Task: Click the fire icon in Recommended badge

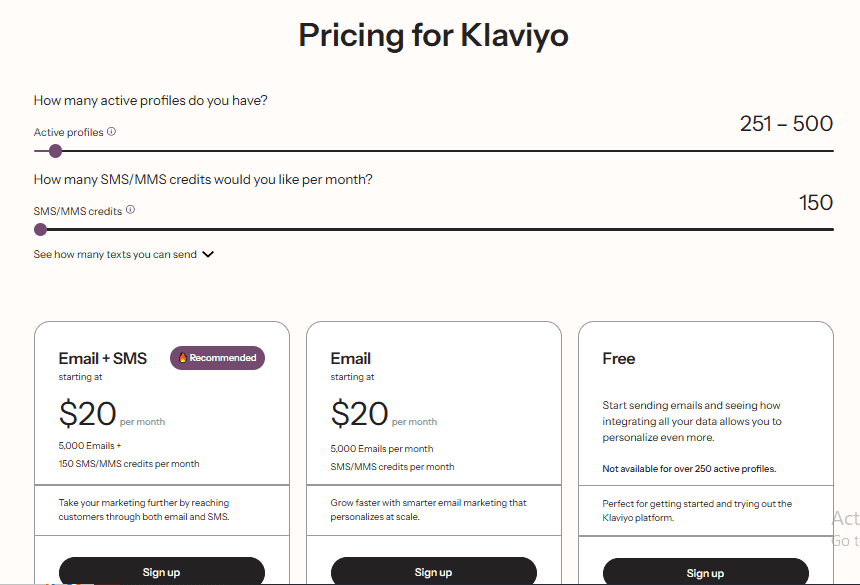Action: click(182, 358)
